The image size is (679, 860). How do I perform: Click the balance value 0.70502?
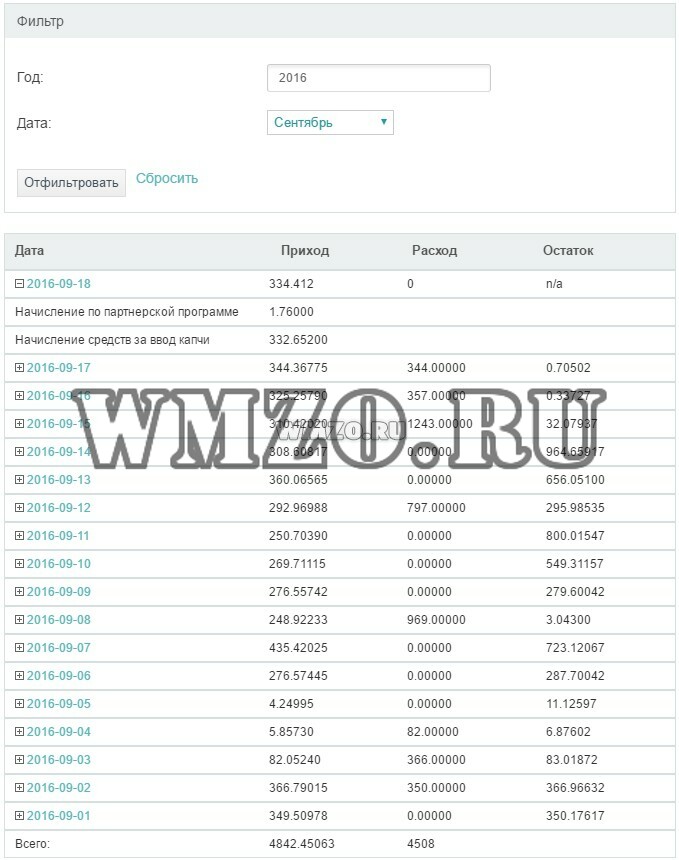coord(568,367)
